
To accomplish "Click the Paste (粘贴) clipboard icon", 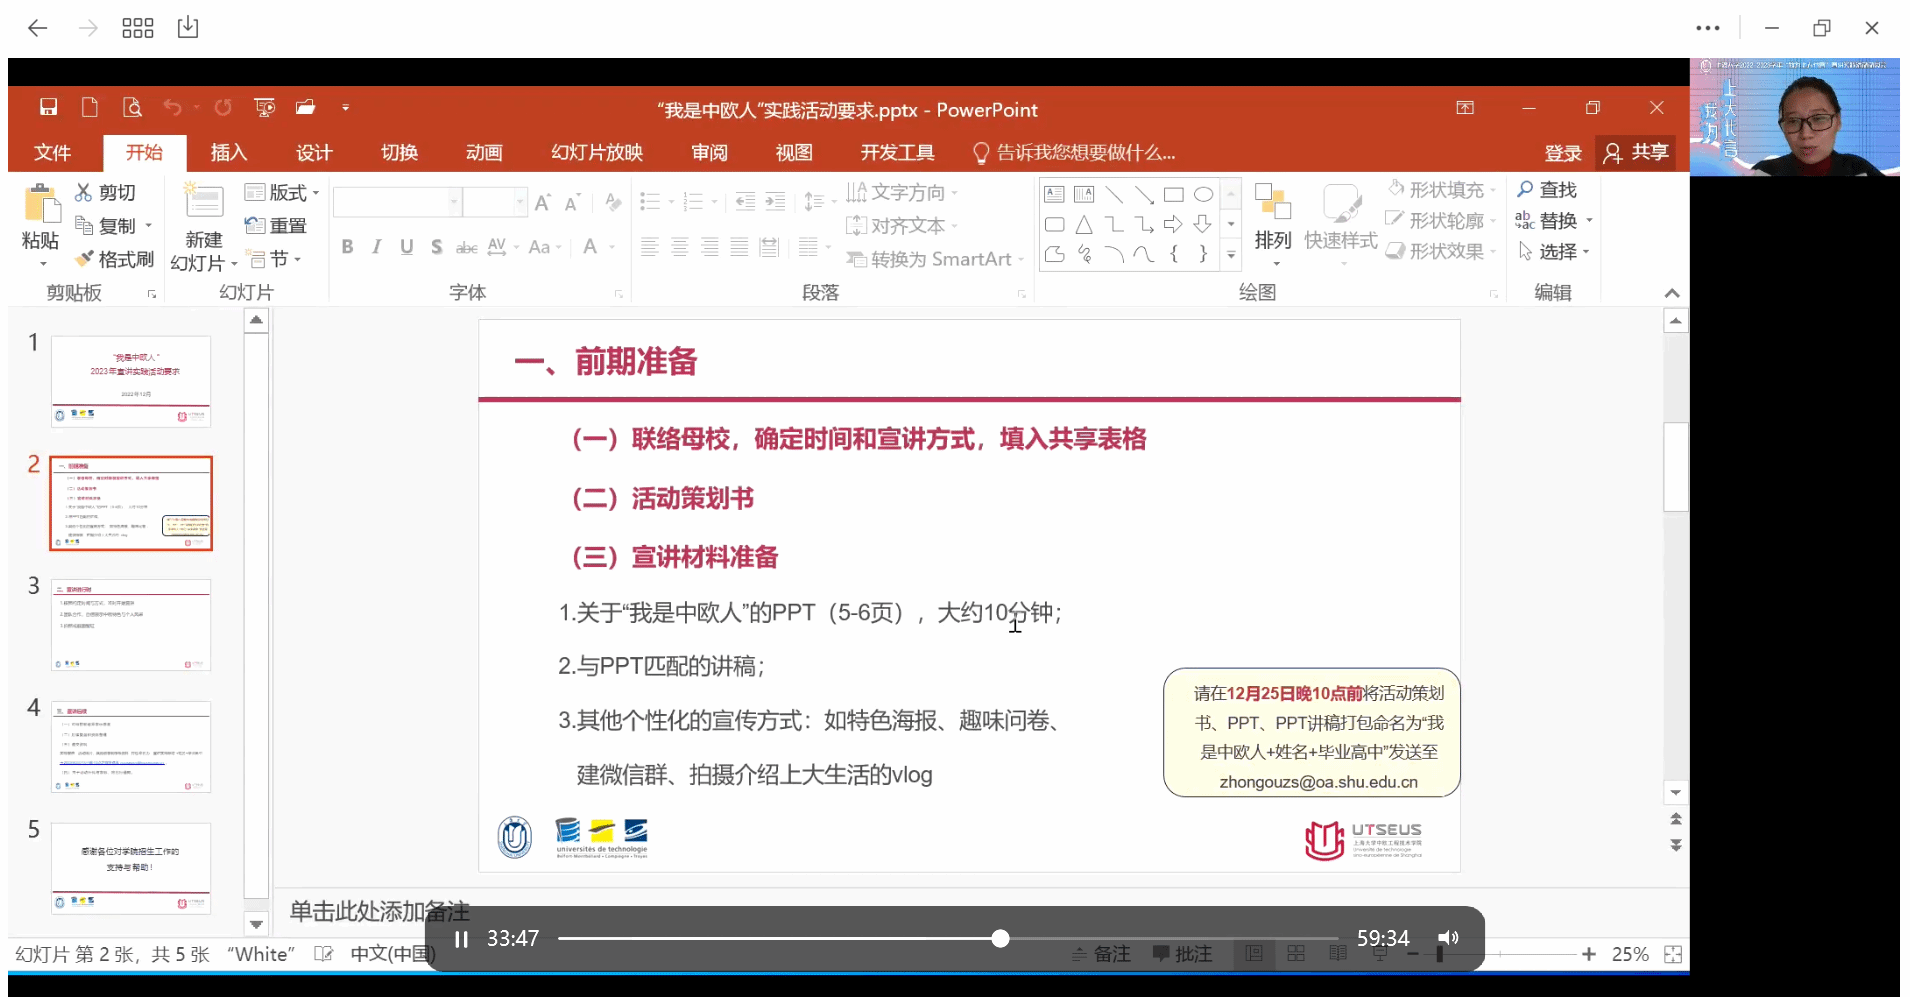I will (41, 204).
